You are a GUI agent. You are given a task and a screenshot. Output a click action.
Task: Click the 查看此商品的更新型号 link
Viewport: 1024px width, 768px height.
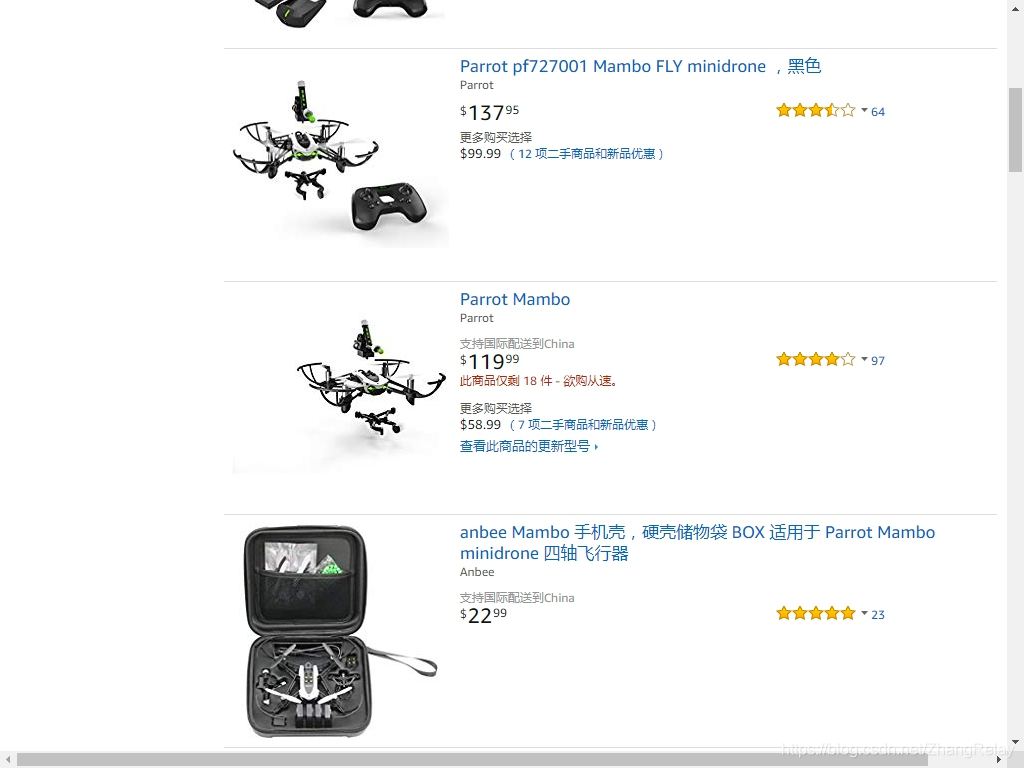(529, 446)
